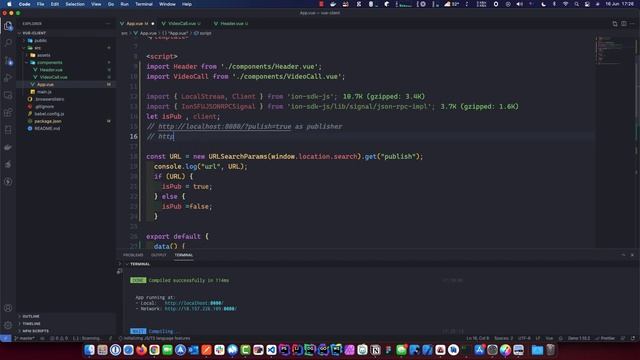Open Finder from the Dock

pos(89,350)
